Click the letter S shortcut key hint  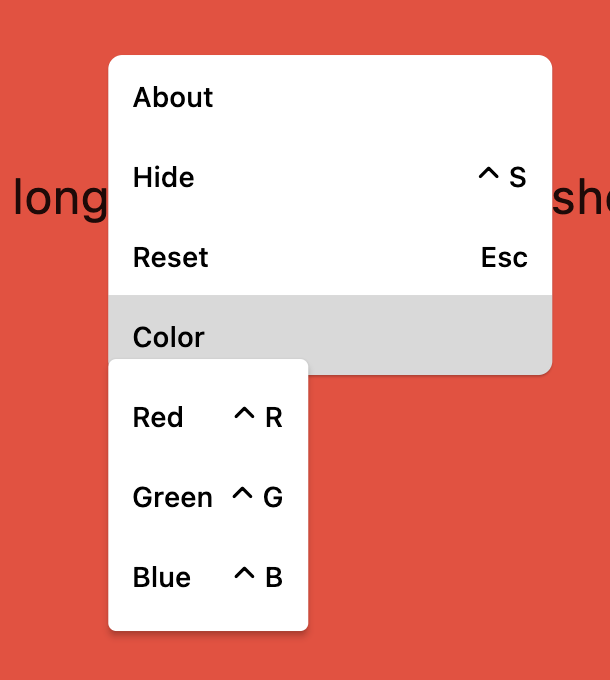pos(517,178)
